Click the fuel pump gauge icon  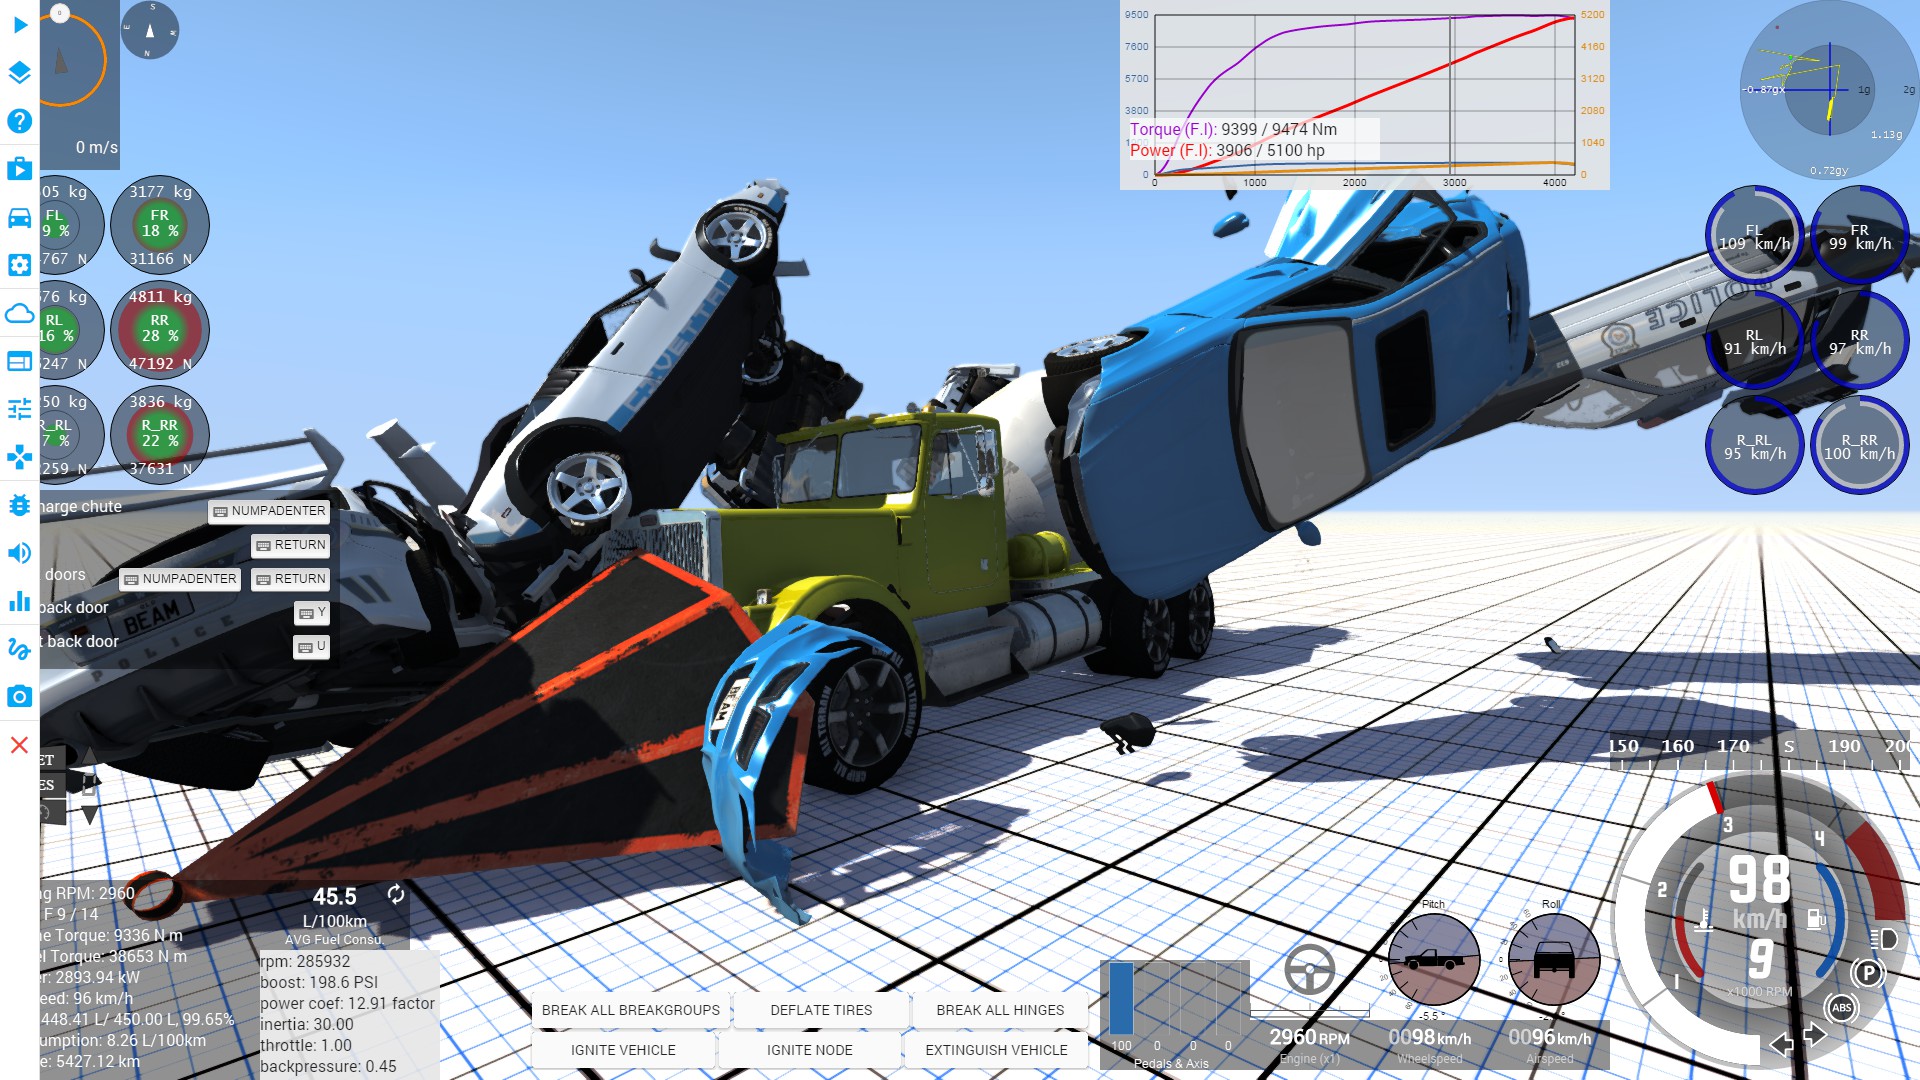point(1816,919)
